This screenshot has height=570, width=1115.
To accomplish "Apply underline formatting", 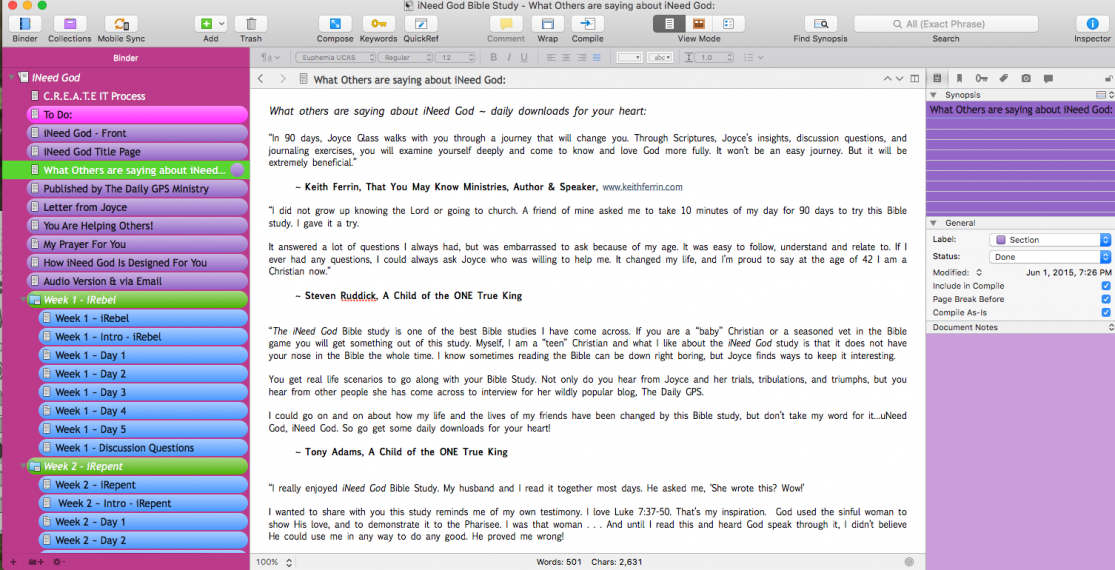I will tap(524, 58).
